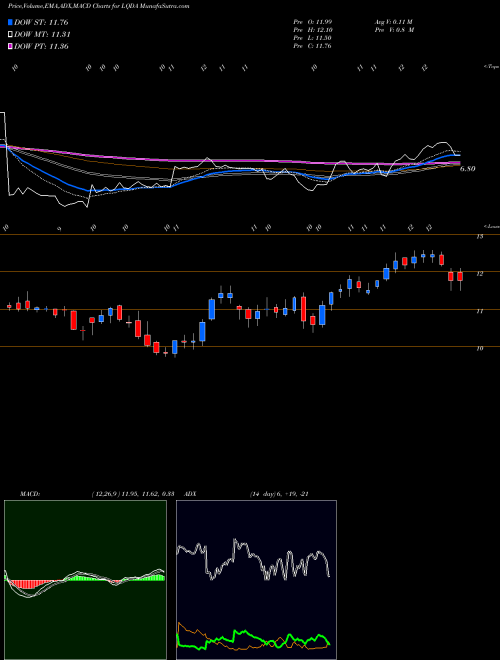
Task: Click the magenta DOW PT legend swatch
Action: 10,46
